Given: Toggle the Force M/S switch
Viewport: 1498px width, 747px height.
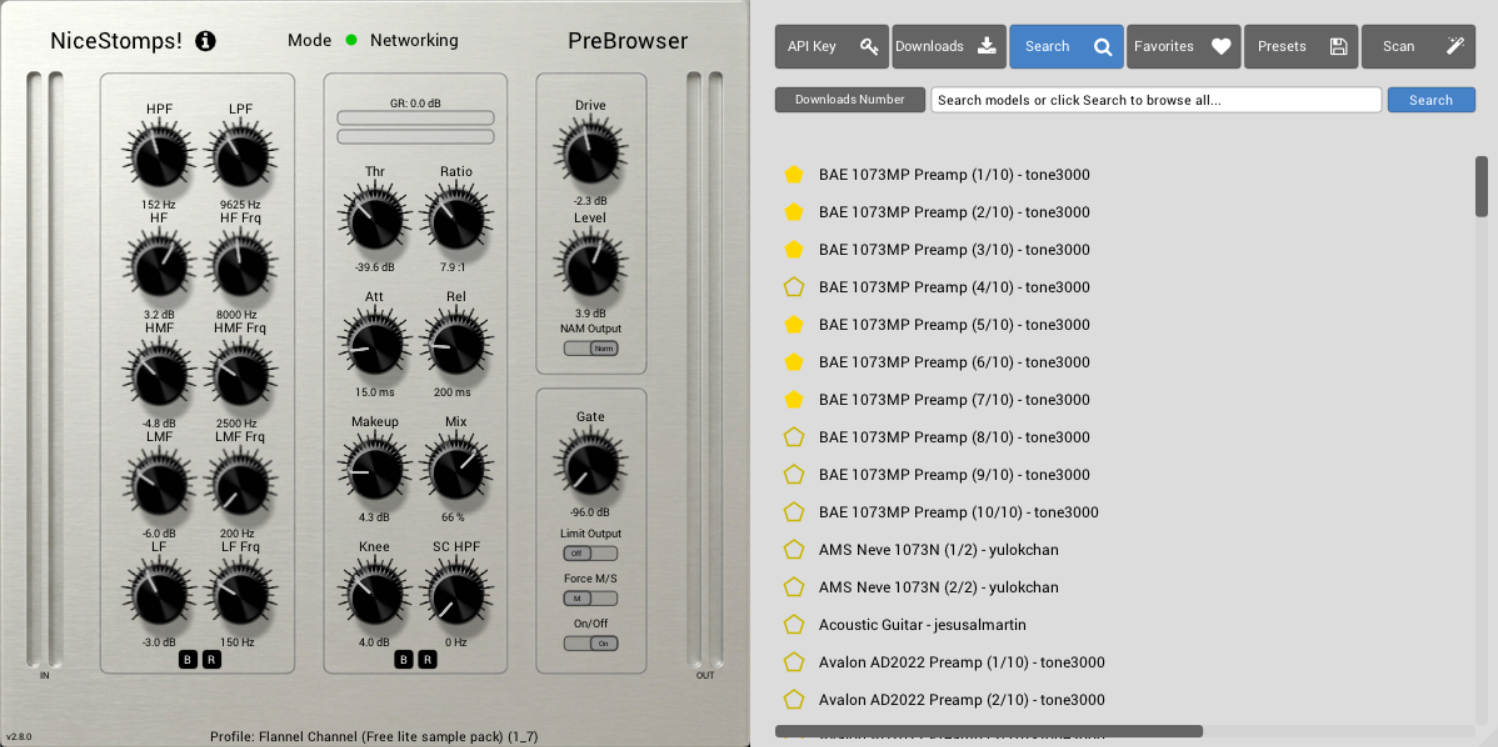Looking at the screenshot, I should (x=591, y=598).
